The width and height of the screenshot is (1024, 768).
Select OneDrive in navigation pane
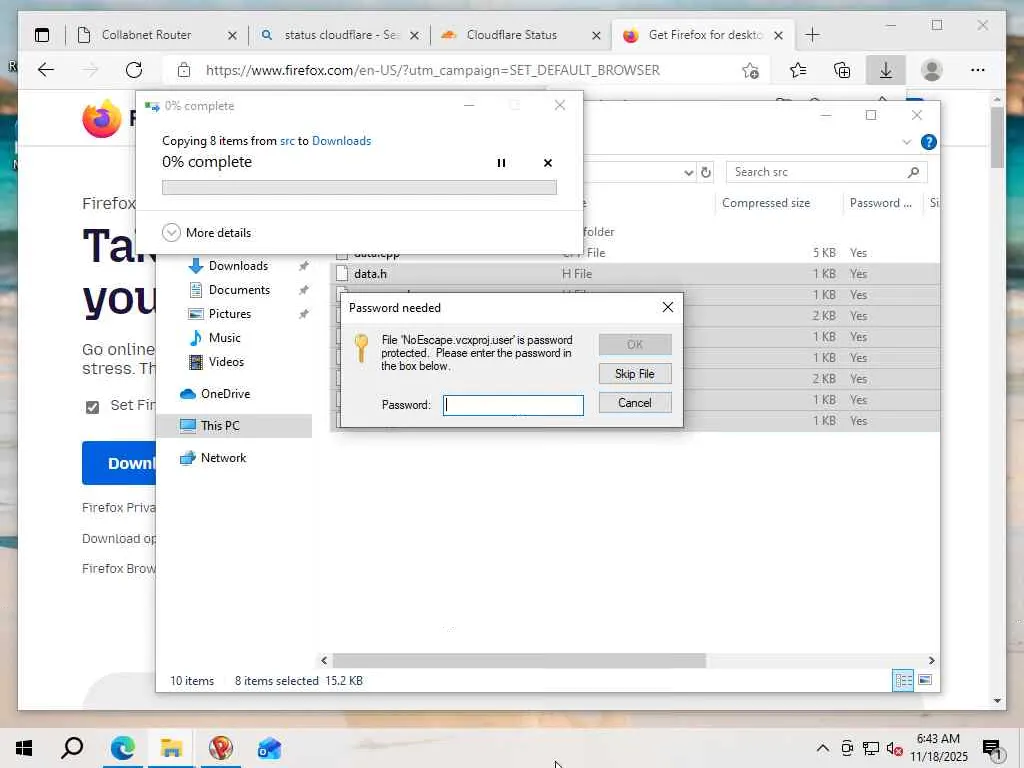tap(225, 394)
